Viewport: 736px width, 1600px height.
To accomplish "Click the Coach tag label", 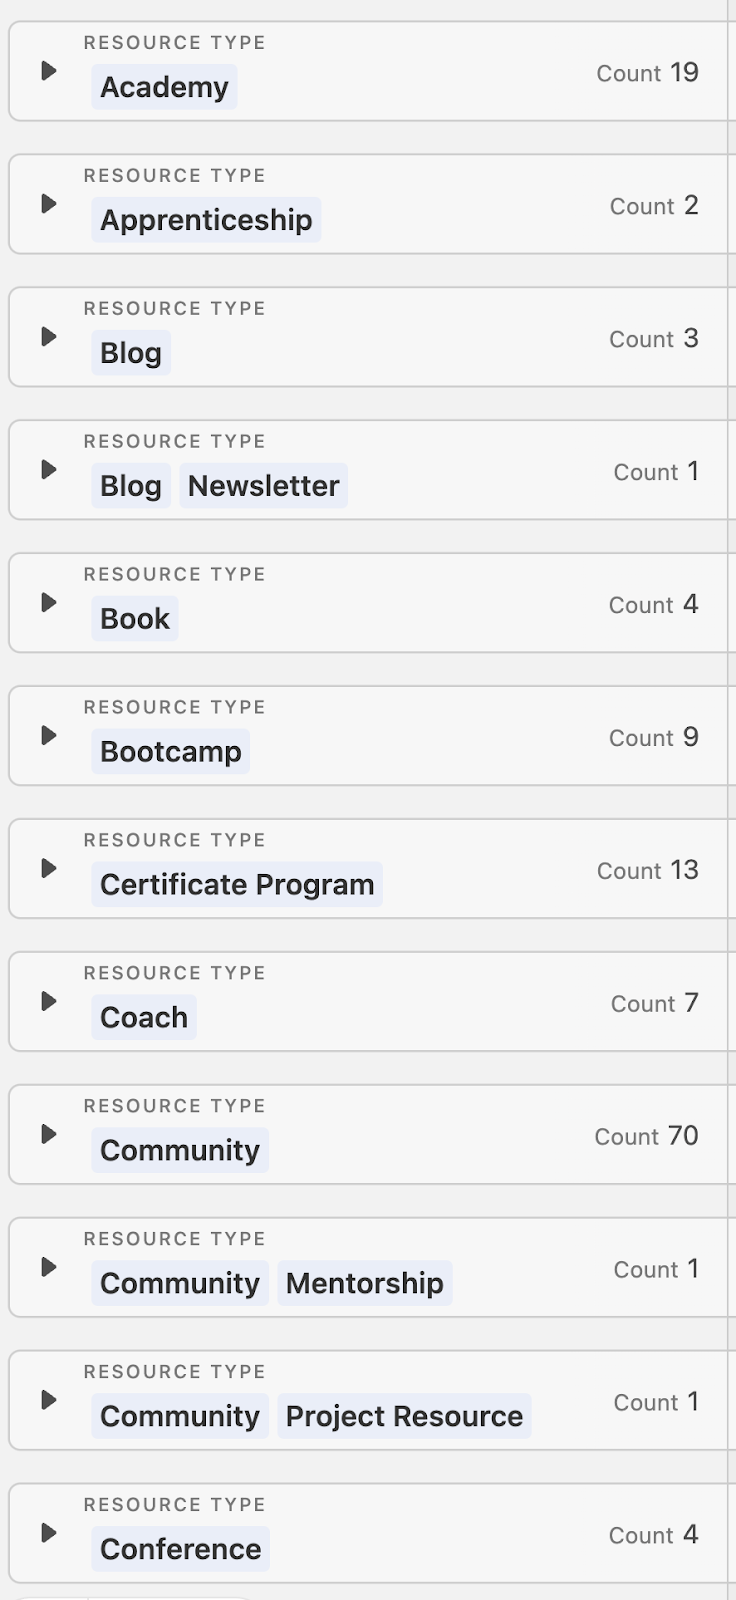I will 144,1017.
